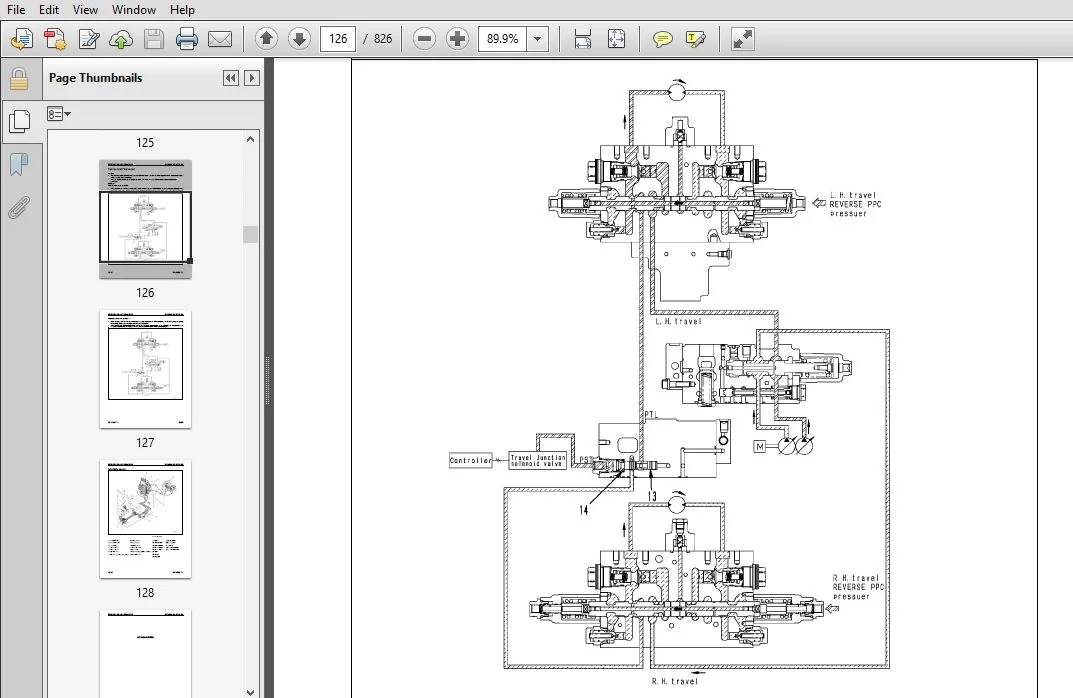Viewport: 1073px width, 698px height.
Task: Click the zoom percentage field 89.9%
Action: [x=503, y=39]
